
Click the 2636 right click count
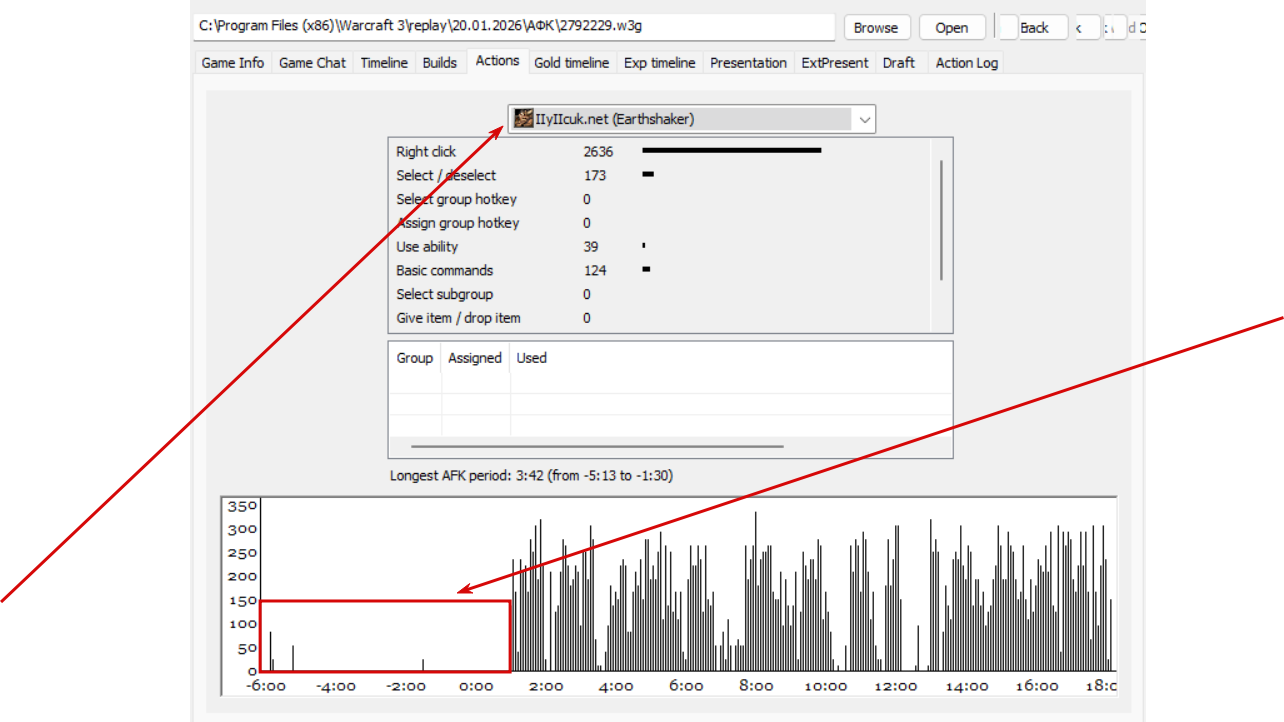click(598, 152)
